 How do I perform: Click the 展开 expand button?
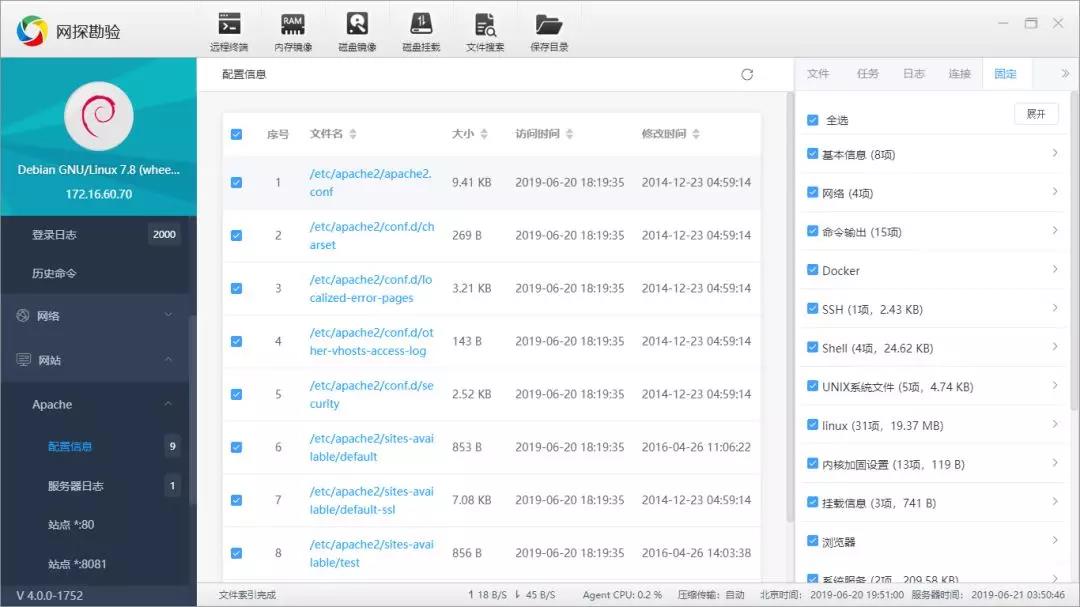[x=1036, y=113]
